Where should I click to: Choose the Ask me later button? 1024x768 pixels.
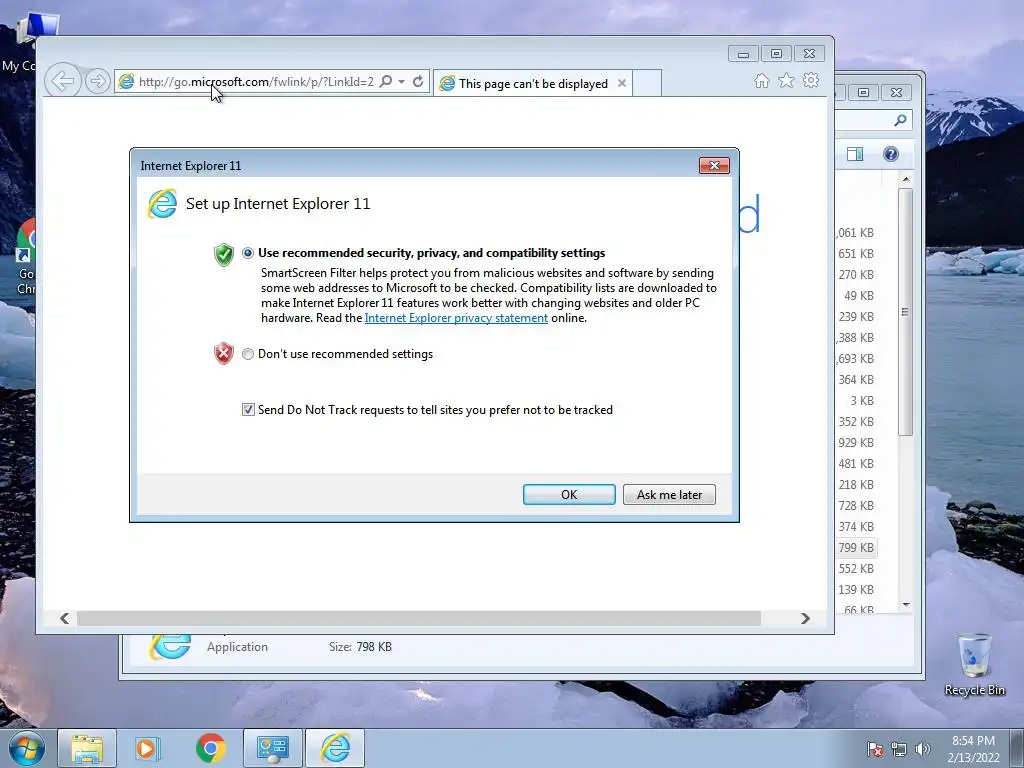(669, 494)
